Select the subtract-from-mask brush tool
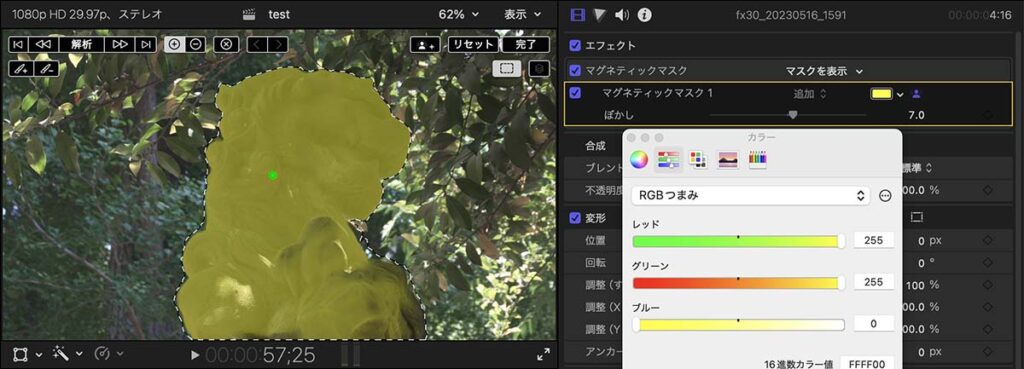The width and height of the screenshot is (1024, 369). [x=46, y=68]
